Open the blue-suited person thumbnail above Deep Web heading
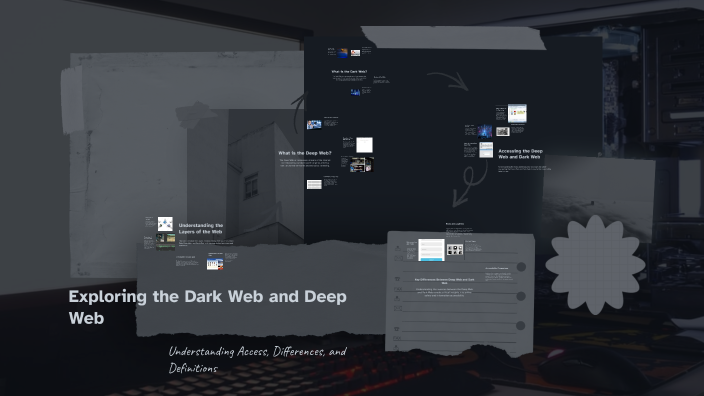The image size is (704, 396). [314, 124]
